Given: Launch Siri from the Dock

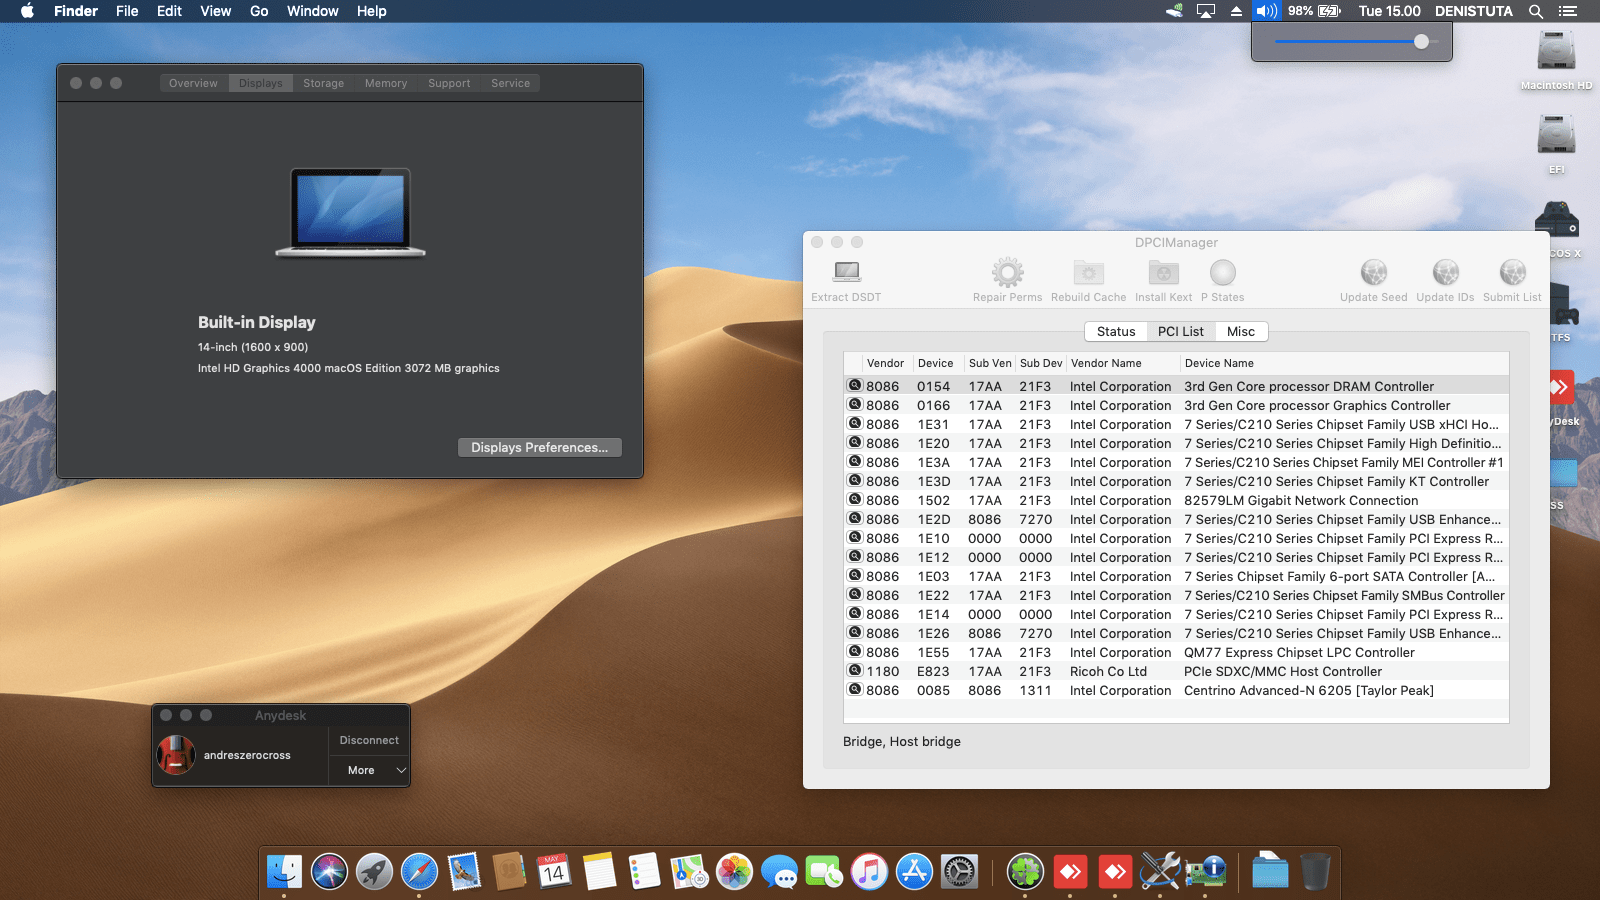Looking at the screenshot, I should click(x=329, y=872).
